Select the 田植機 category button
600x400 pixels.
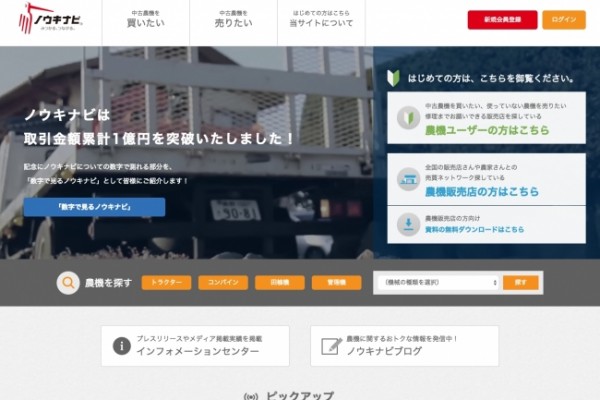280,282
